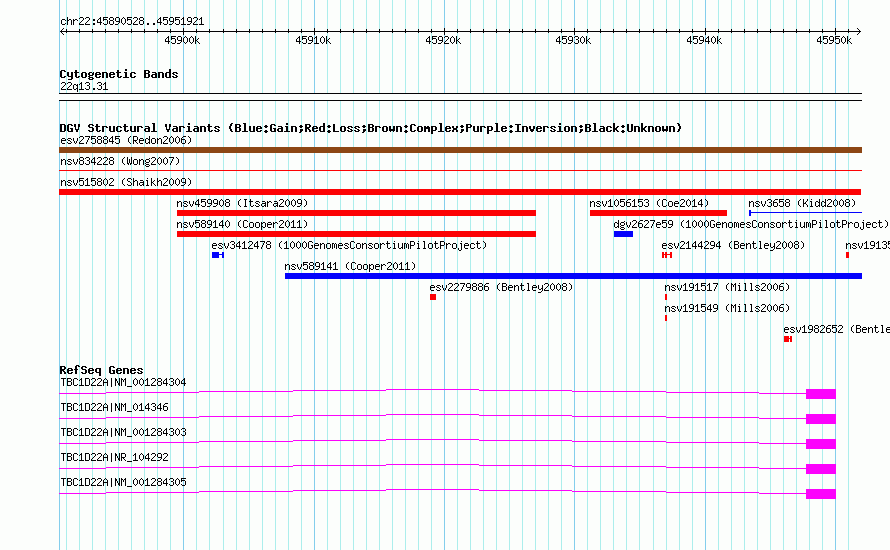Open the nsv3658 (Kidd2008) label

[802, 203]
